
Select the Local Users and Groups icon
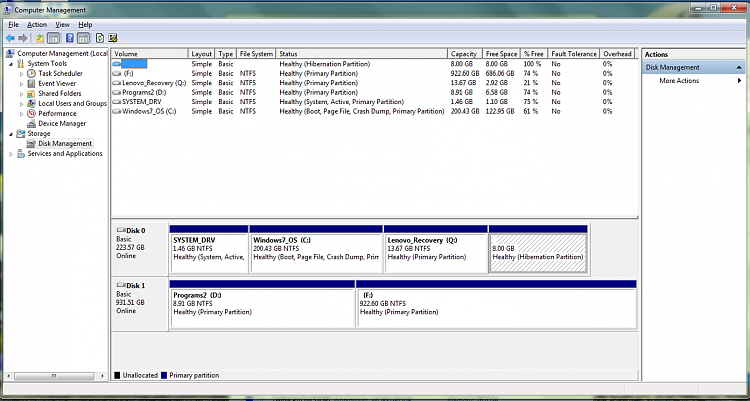(x=32, y=103)
